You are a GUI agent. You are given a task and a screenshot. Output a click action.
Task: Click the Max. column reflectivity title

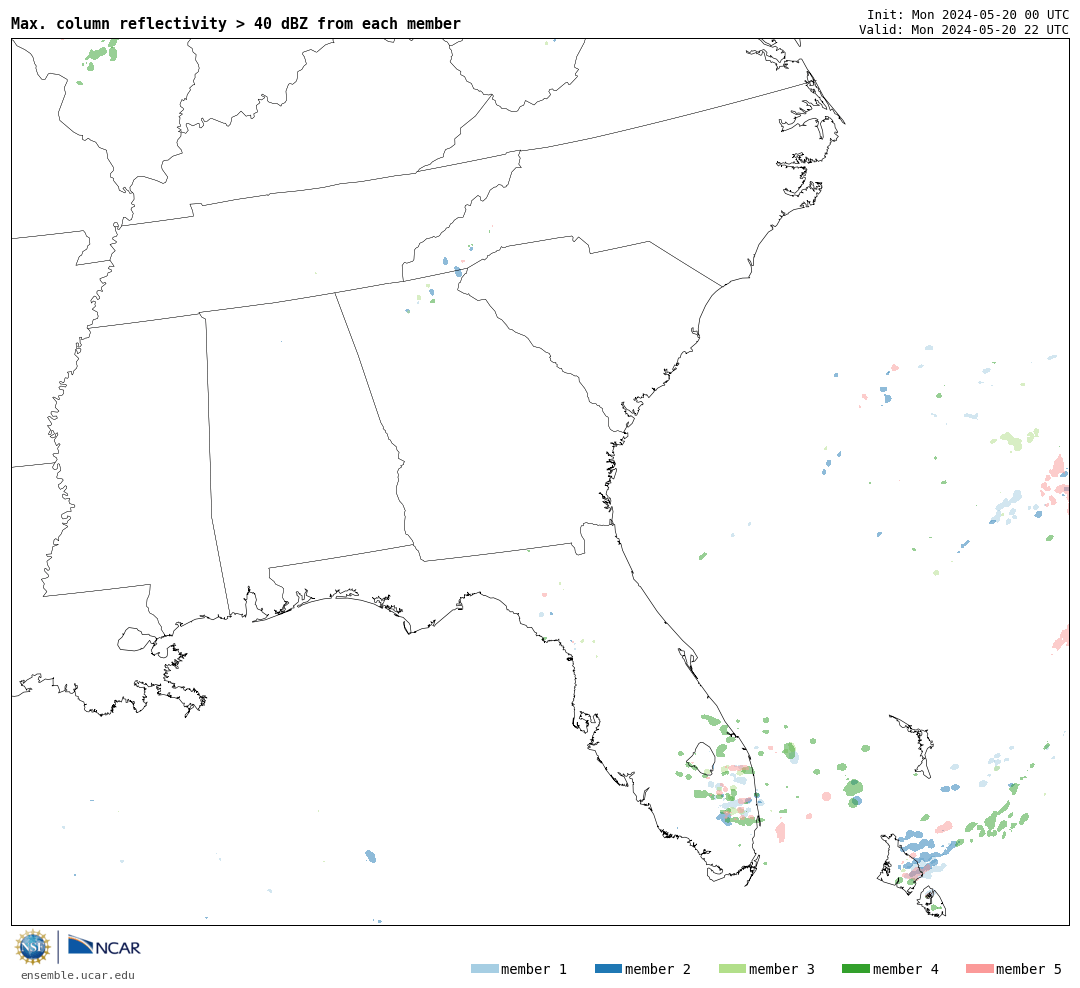click(x=236, y=23)
